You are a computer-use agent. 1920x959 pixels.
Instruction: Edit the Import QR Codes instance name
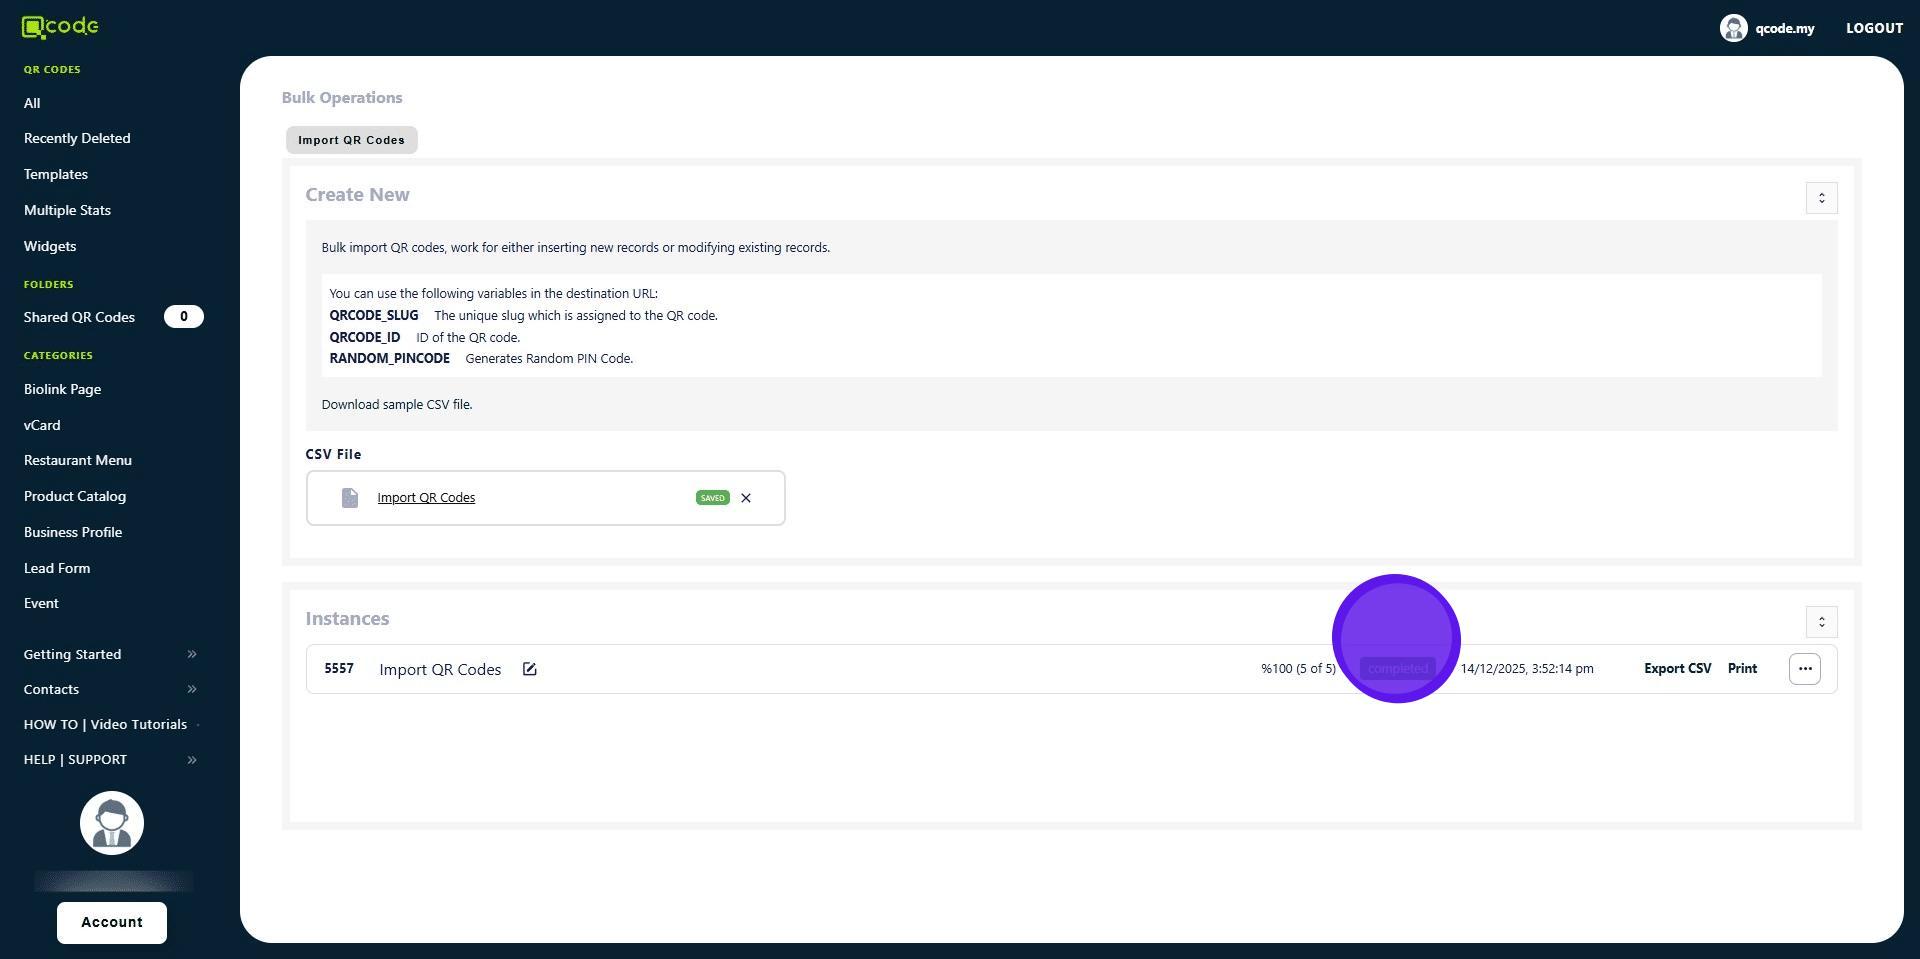coord(529,669)
